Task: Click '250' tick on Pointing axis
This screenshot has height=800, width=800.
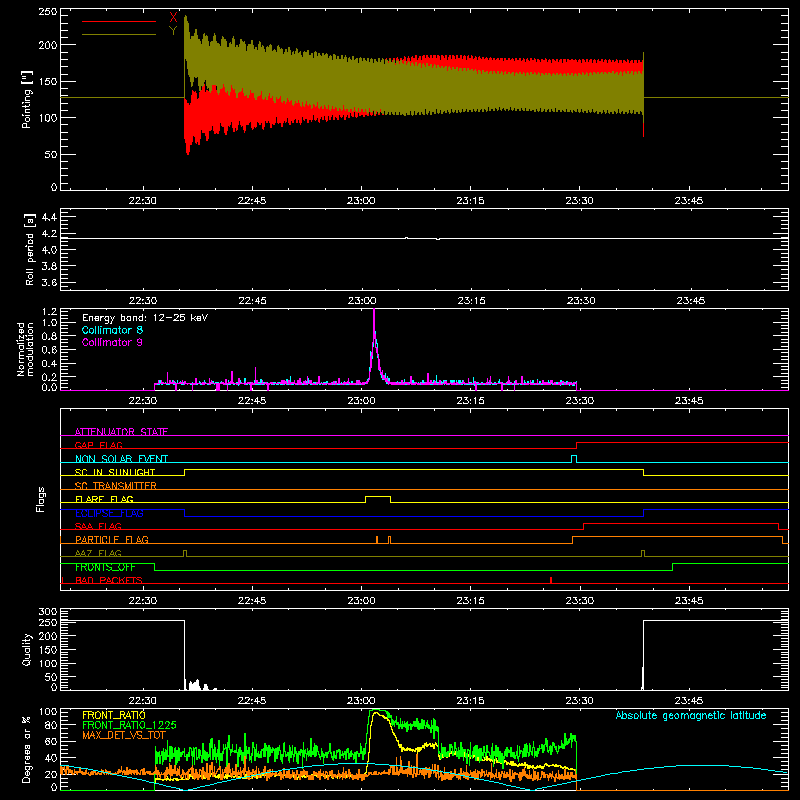Action: [x=48, y=12]
